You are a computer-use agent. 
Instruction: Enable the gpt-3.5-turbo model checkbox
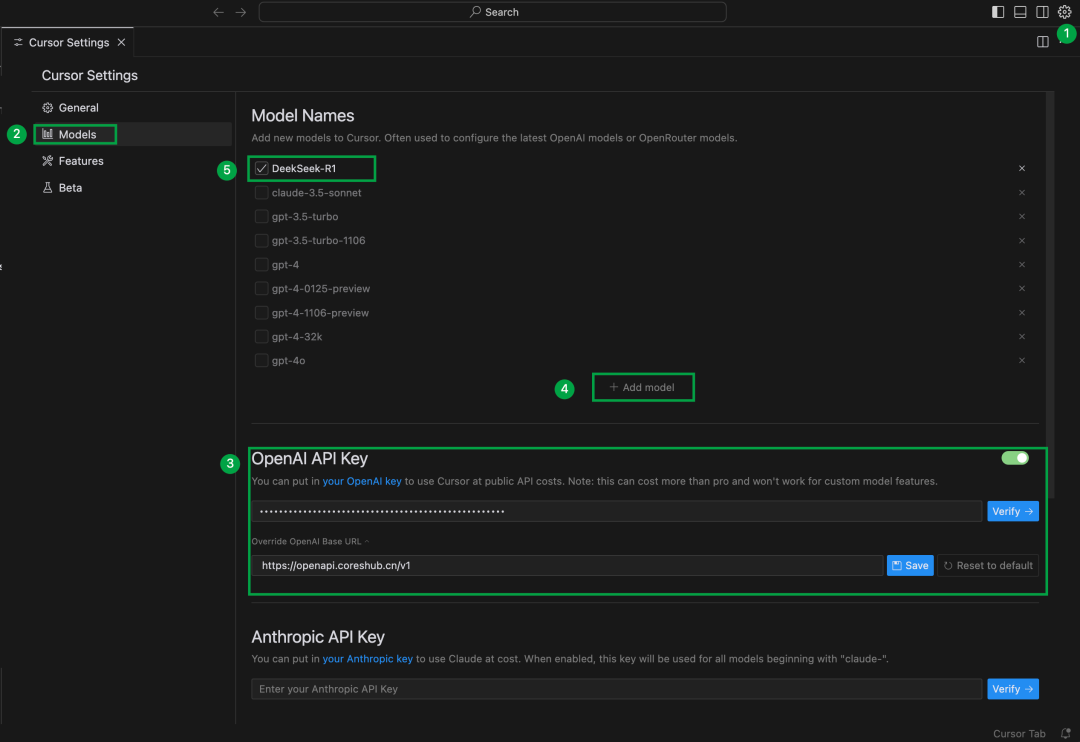pos(261,217)
